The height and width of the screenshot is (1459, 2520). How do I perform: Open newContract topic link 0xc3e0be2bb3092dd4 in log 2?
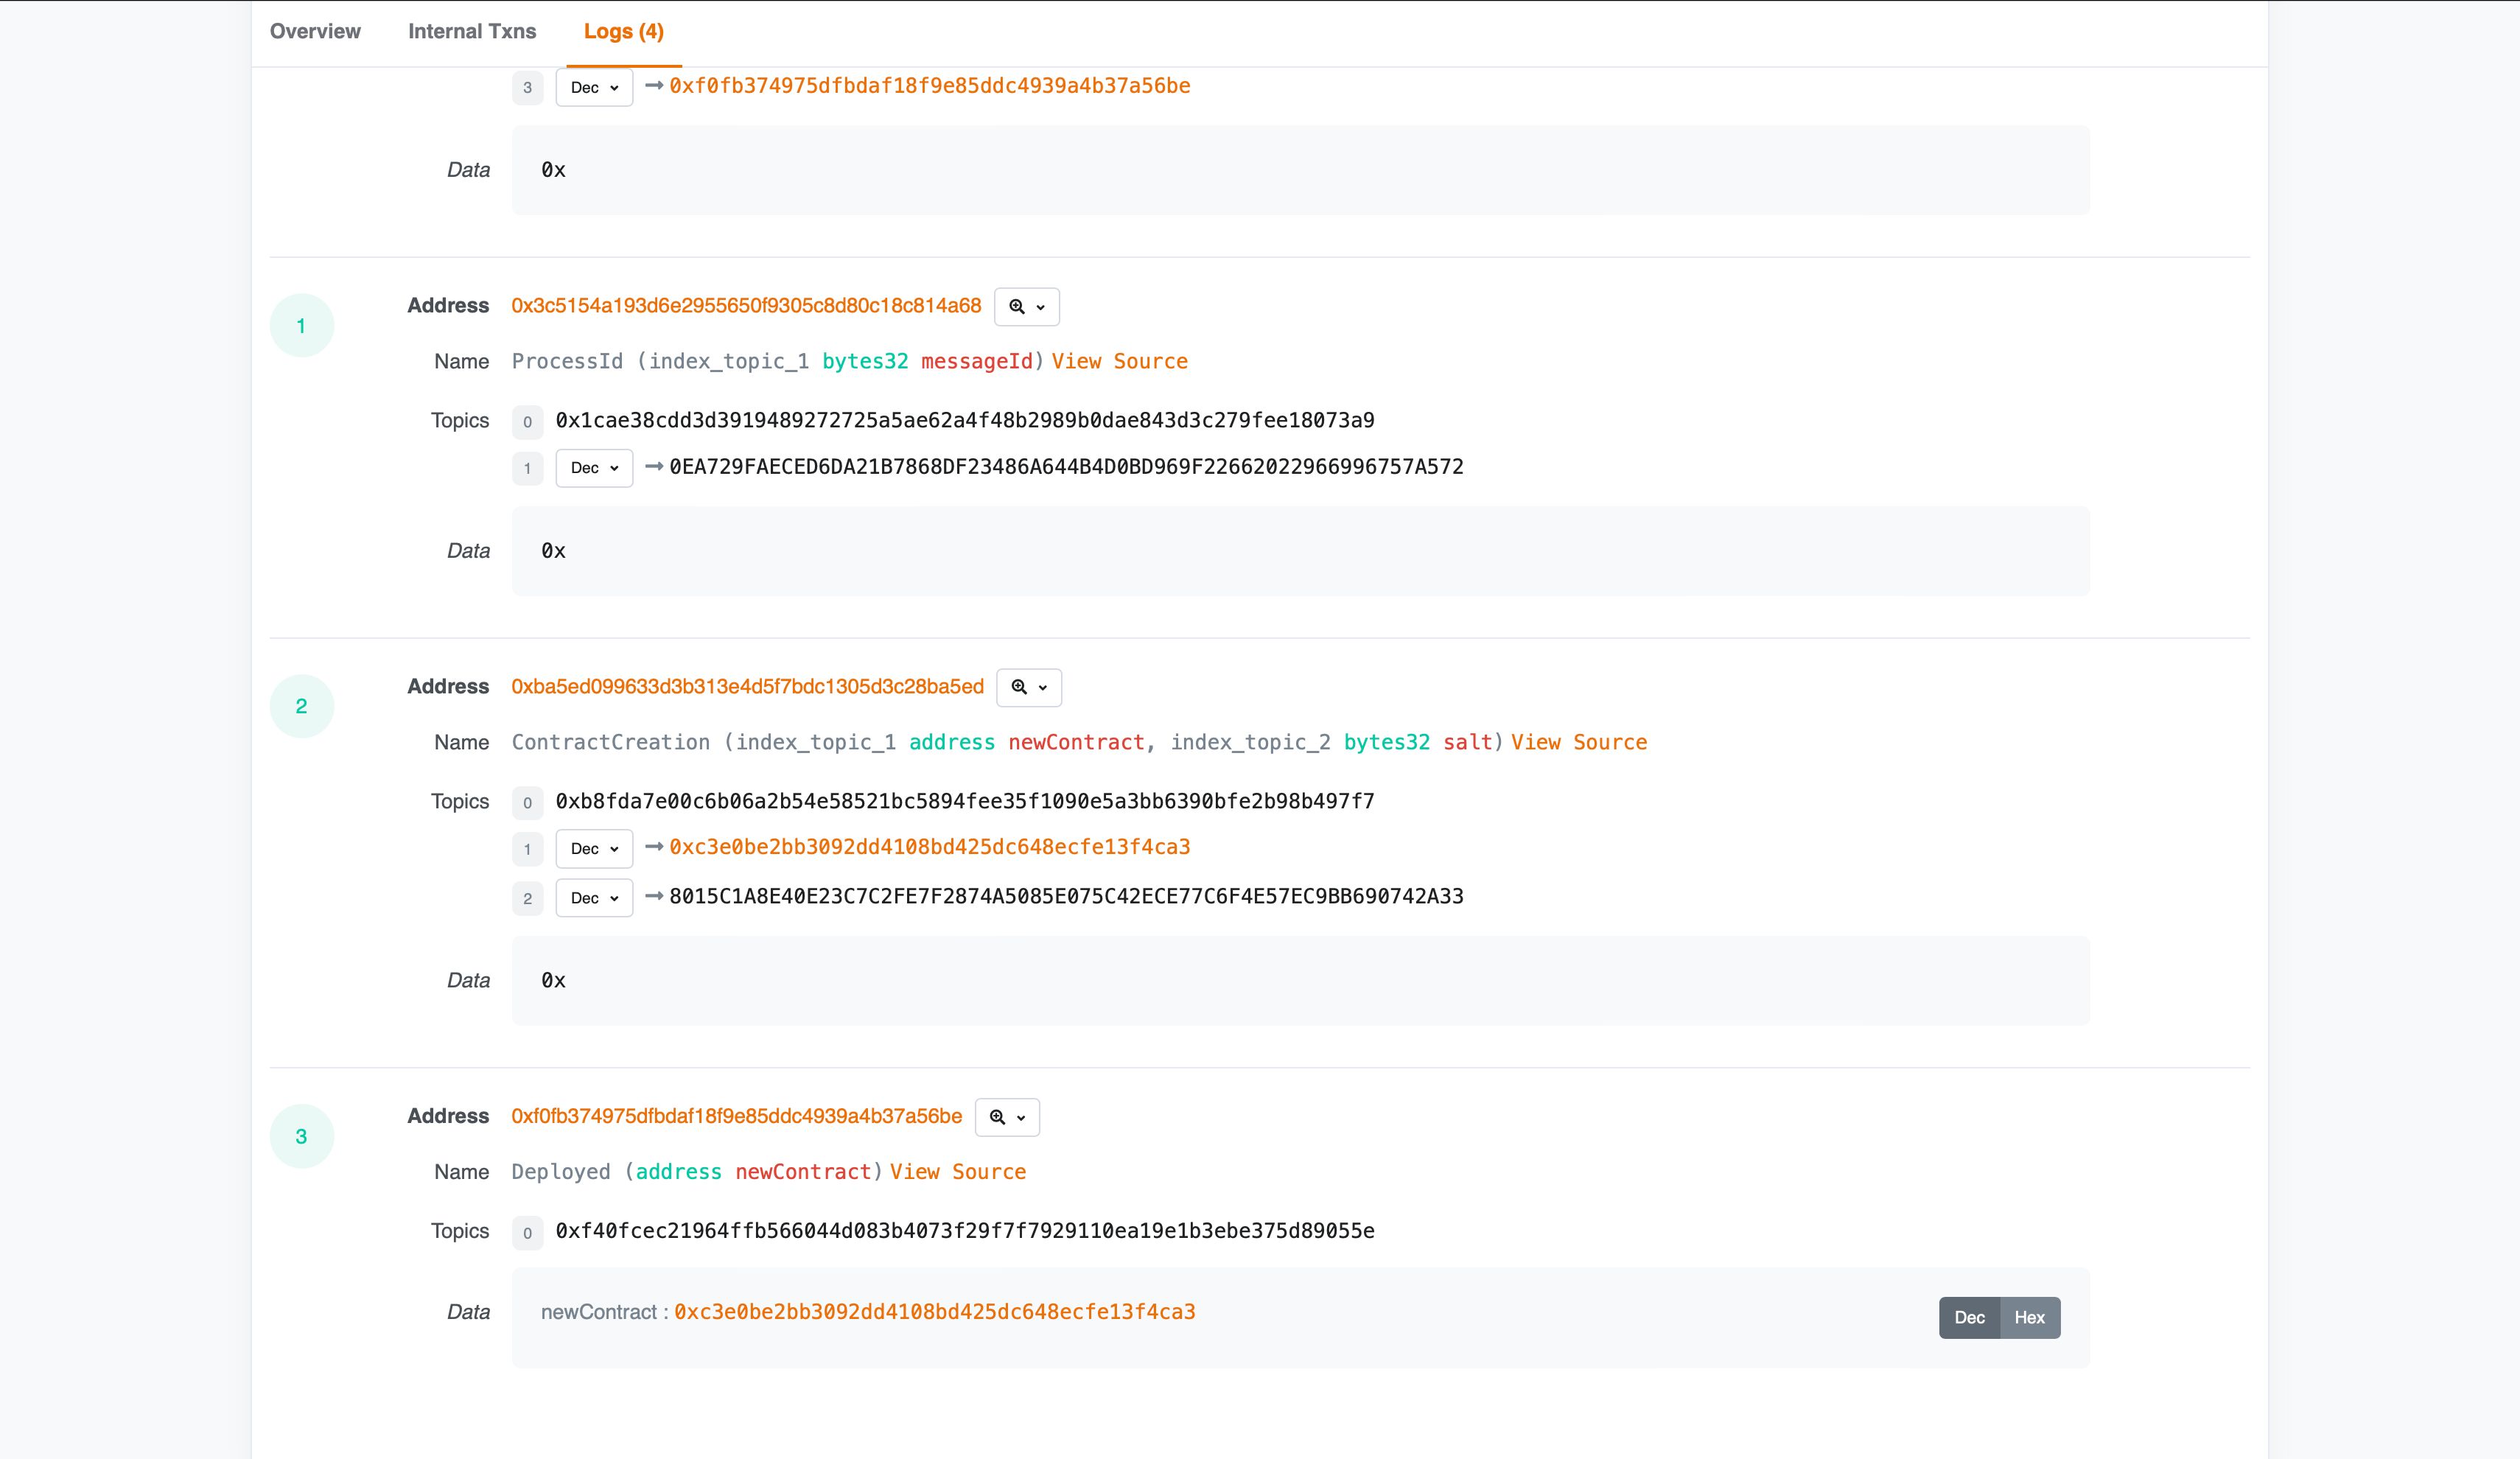pyautogui.click(x=930, y=847)
